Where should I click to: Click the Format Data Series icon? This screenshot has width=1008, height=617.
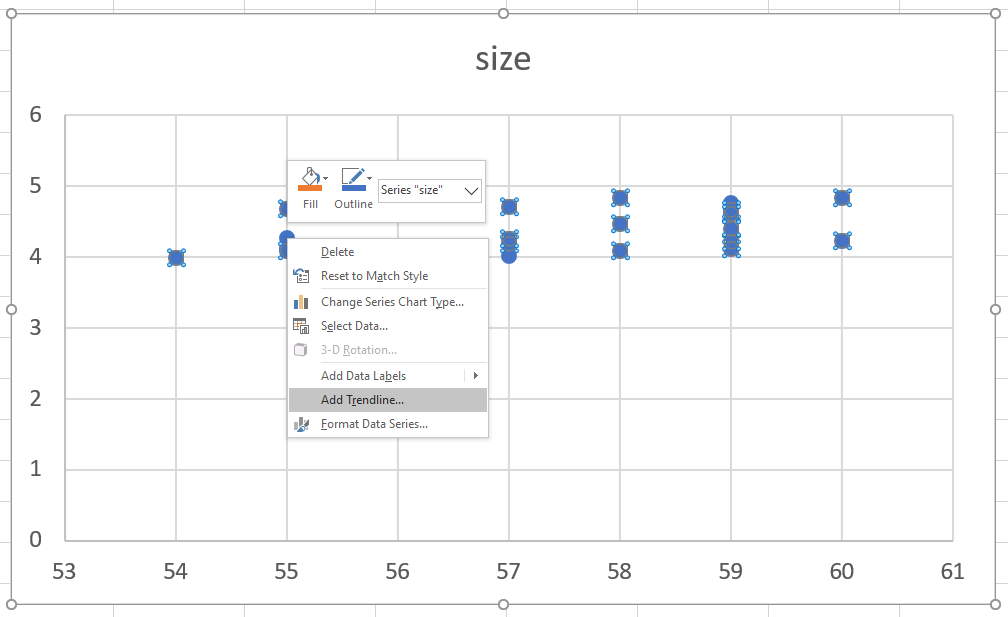301,424
